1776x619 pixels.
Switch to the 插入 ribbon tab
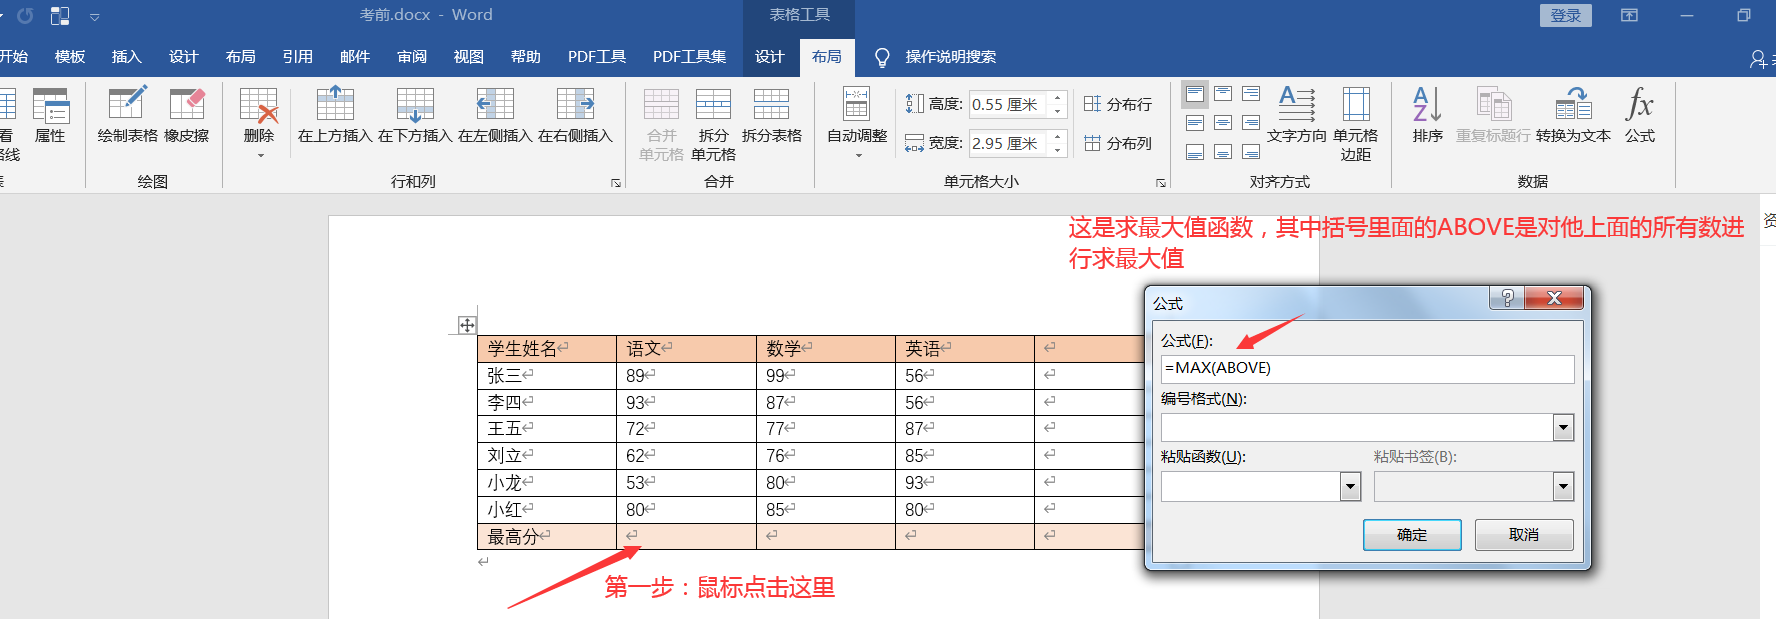click(127, 57)
